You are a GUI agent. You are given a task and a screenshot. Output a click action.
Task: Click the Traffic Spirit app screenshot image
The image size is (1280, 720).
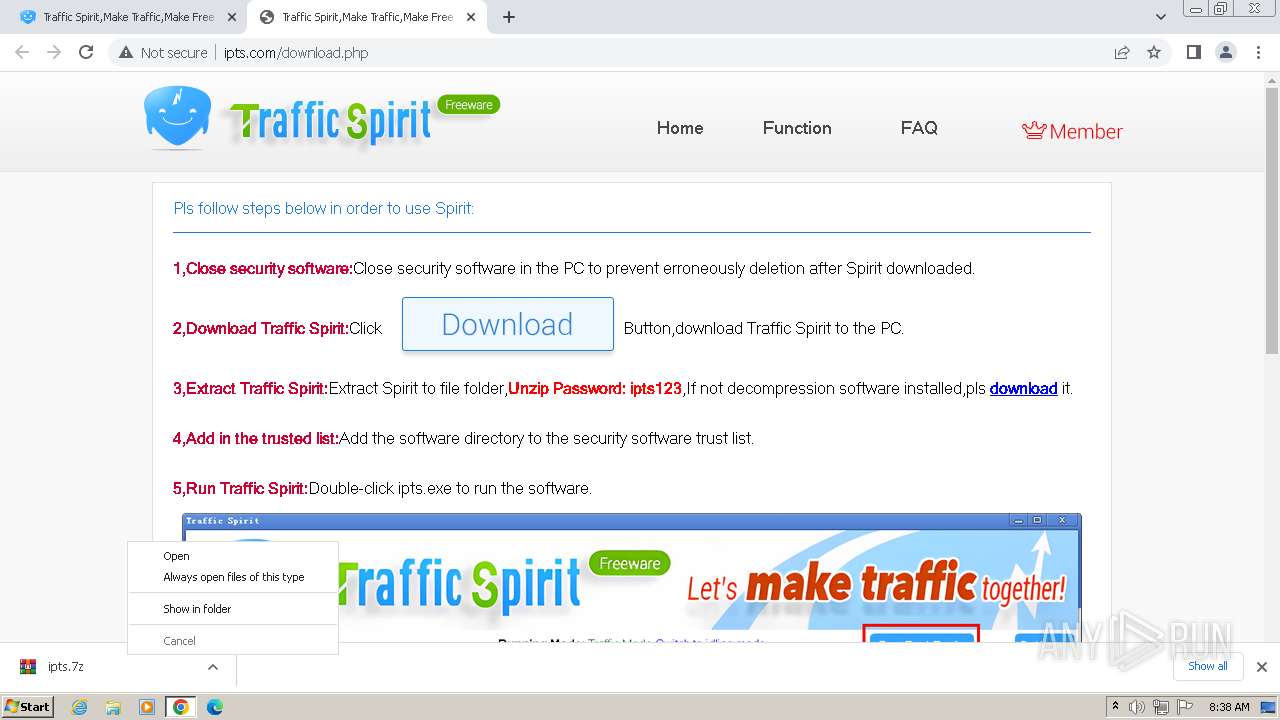(631, 578)
